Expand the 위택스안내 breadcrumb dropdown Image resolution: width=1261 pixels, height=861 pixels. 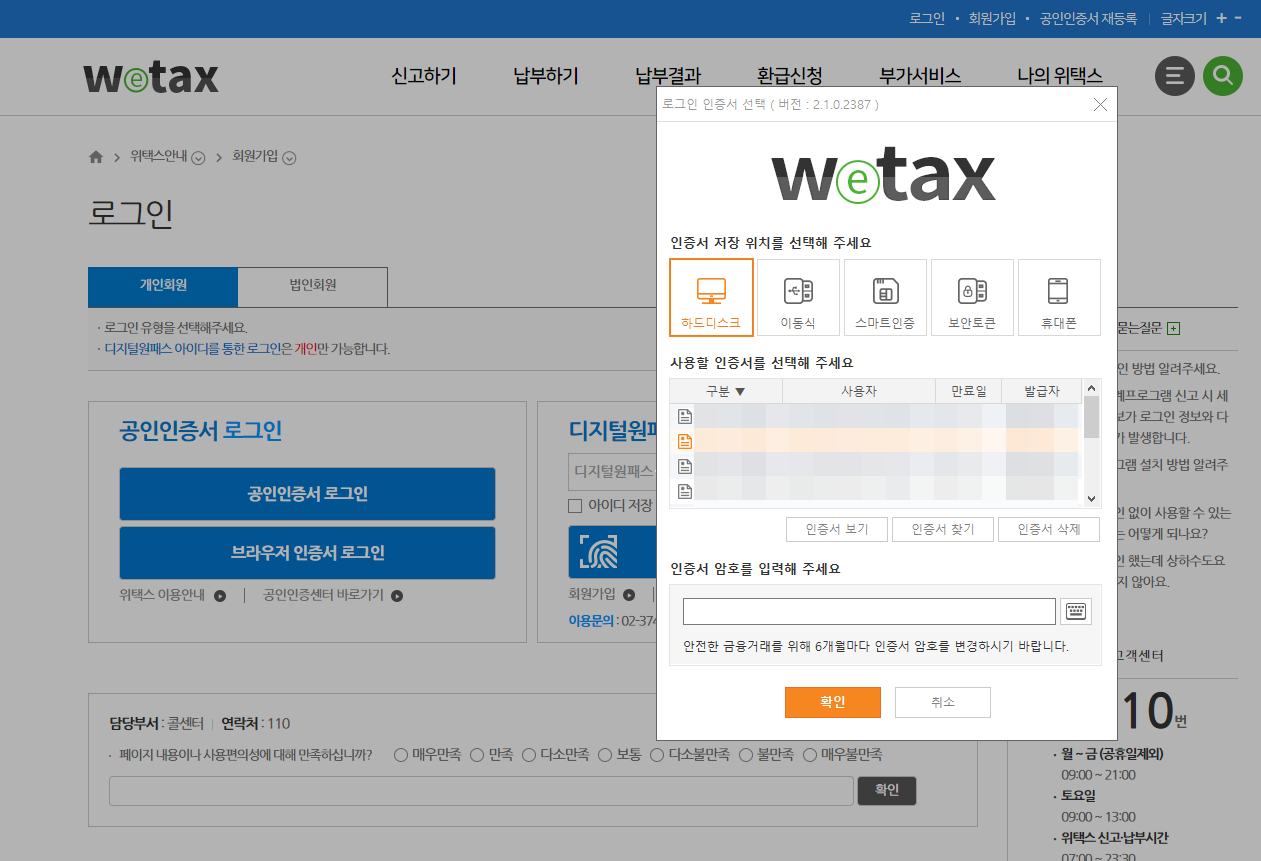click(198, 157)
